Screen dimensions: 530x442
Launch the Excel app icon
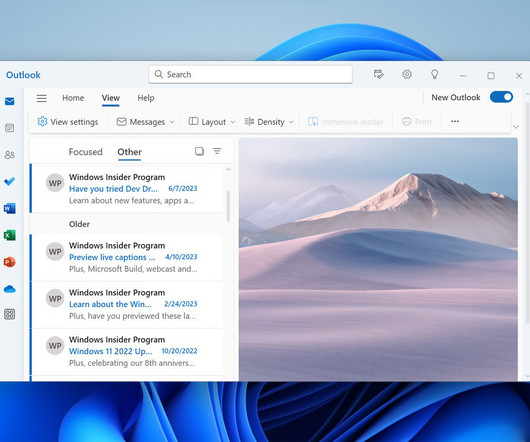pyautogui.click(x=9, y=235)
